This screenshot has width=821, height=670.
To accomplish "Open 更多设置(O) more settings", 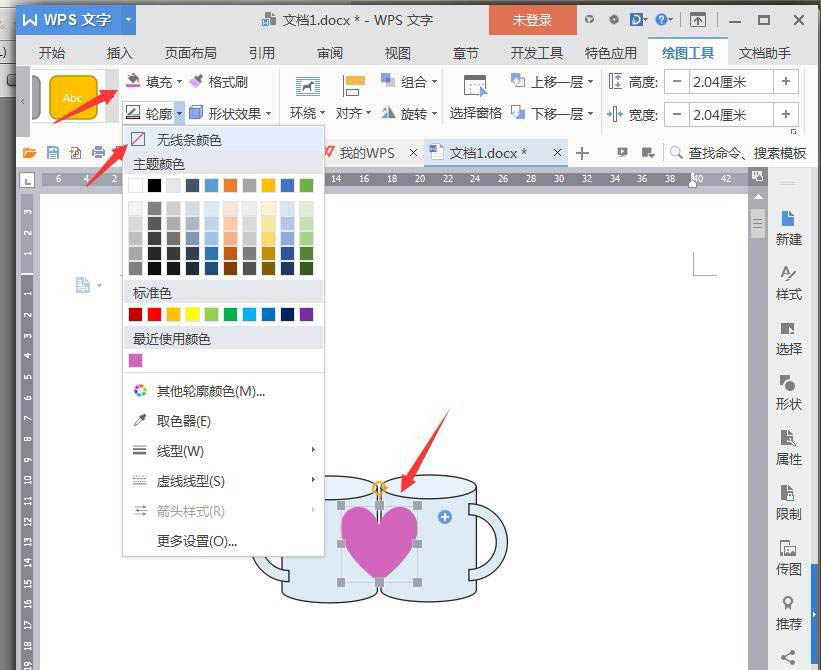I will pos(223,541).
